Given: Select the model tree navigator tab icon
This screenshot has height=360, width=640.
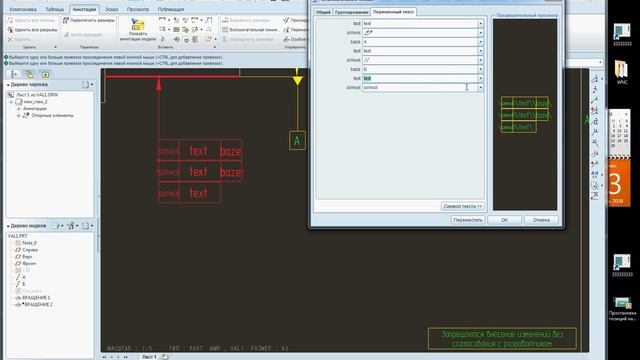Looking at the screenshot, I should [x=15, y=74].
